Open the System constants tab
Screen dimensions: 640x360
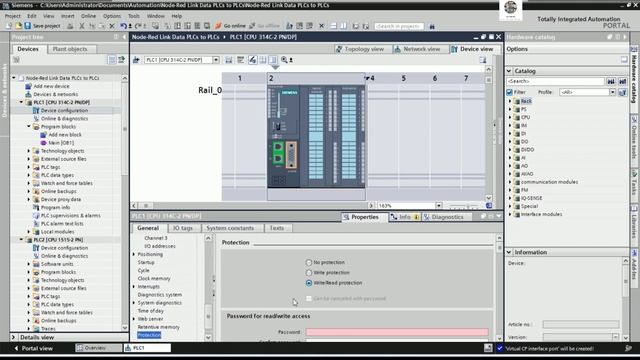230,228
